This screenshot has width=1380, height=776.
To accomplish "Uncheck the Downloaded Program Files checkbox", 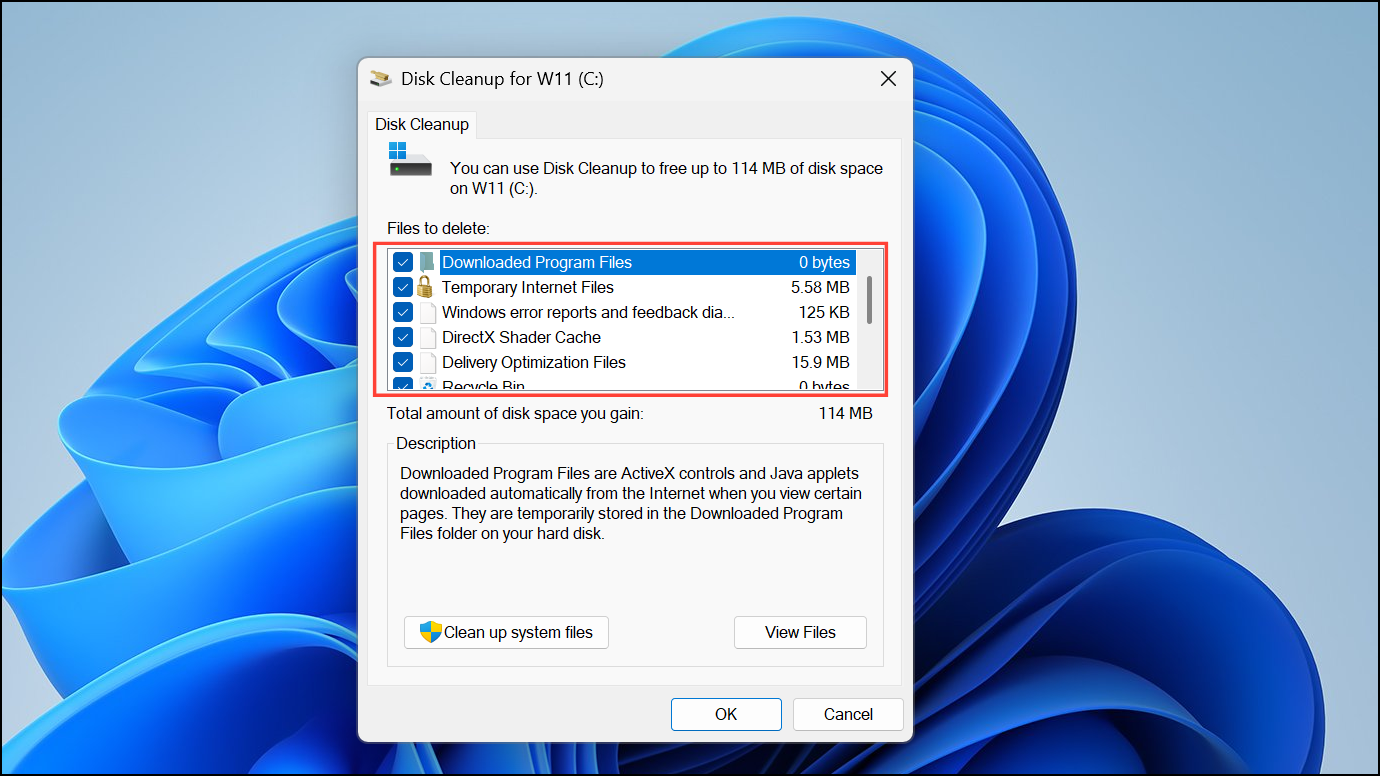I will click(x=403, y=262).
